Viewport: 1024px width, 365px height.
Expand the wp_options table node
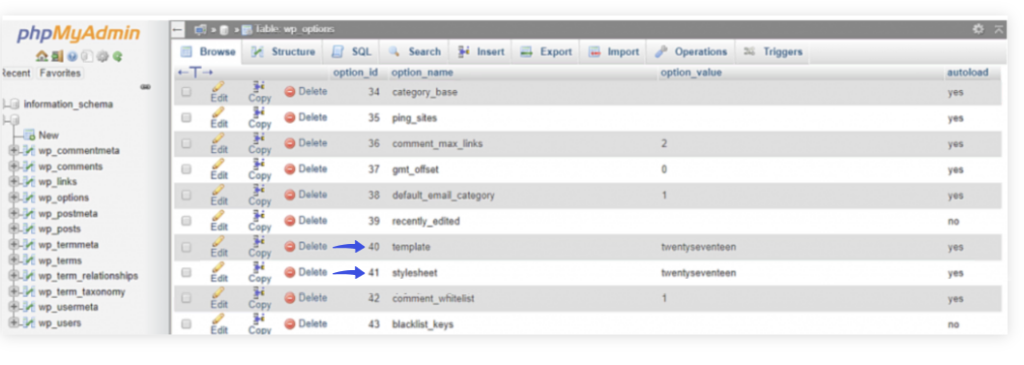pyautogui.click(x=14, y=198)
